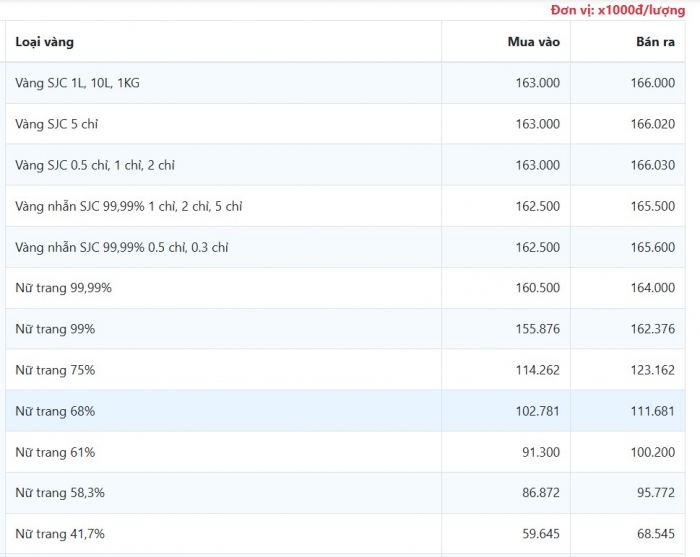Viewport: 700px width, 557px height.
Task: Select the 'Vàng SJC 5 chỉ' row label
Action: click(57, 124)
